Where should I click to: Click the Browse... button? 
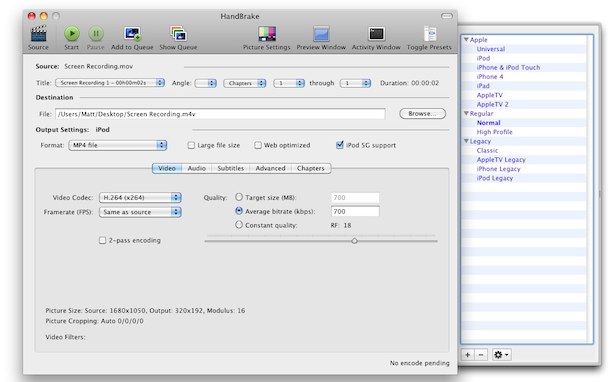click(x=422, y=114)
